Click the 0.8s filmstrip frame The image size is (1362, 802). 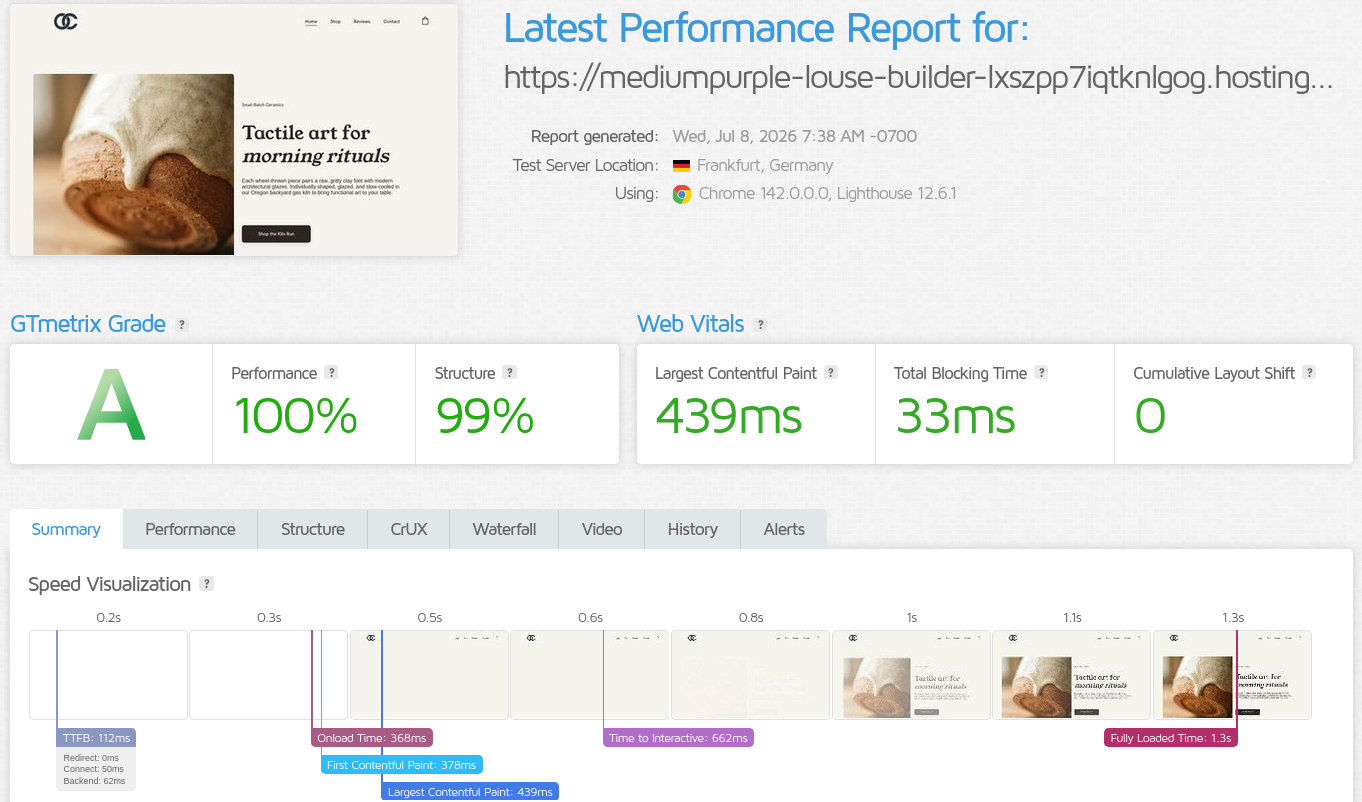pos(750,675)
